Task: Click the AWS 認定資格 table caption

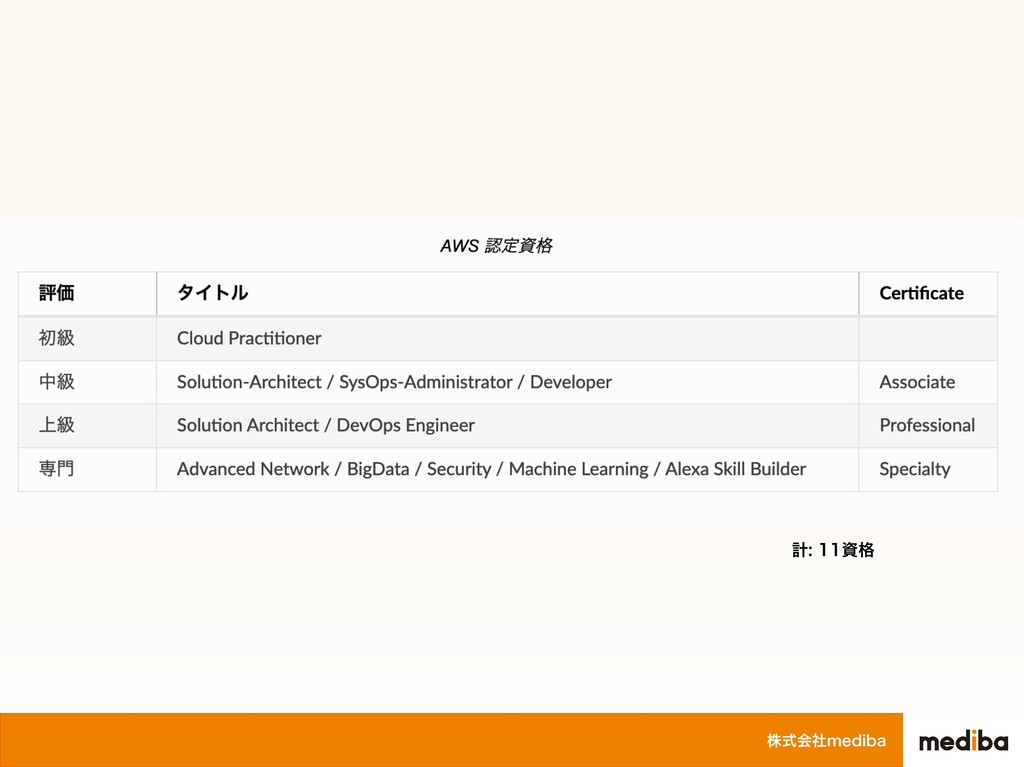Action: coord(496,246)
